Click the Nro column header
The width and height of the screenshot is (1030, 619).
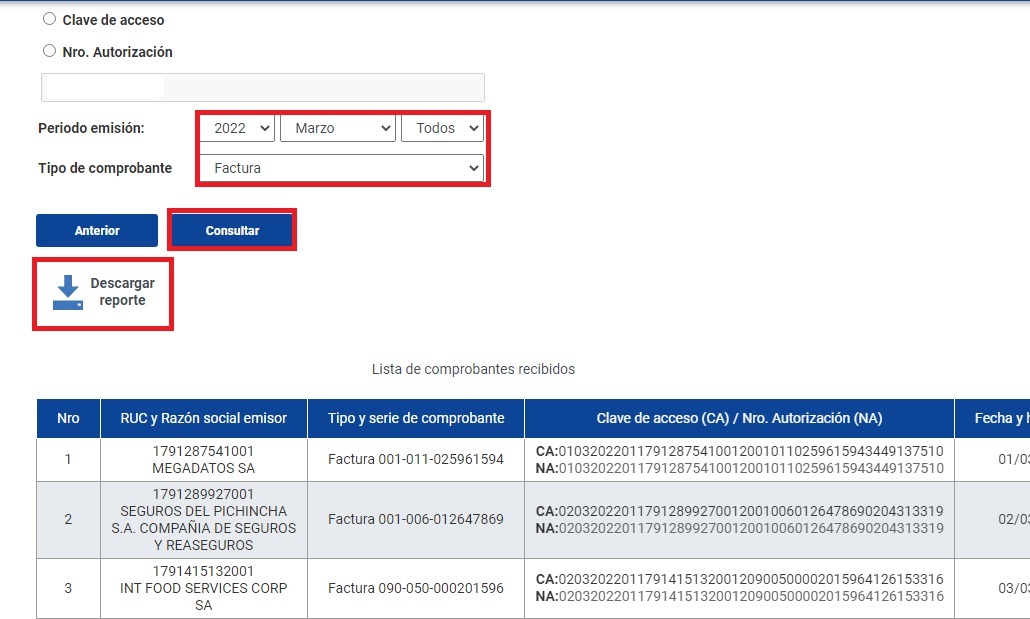(68, 418)
